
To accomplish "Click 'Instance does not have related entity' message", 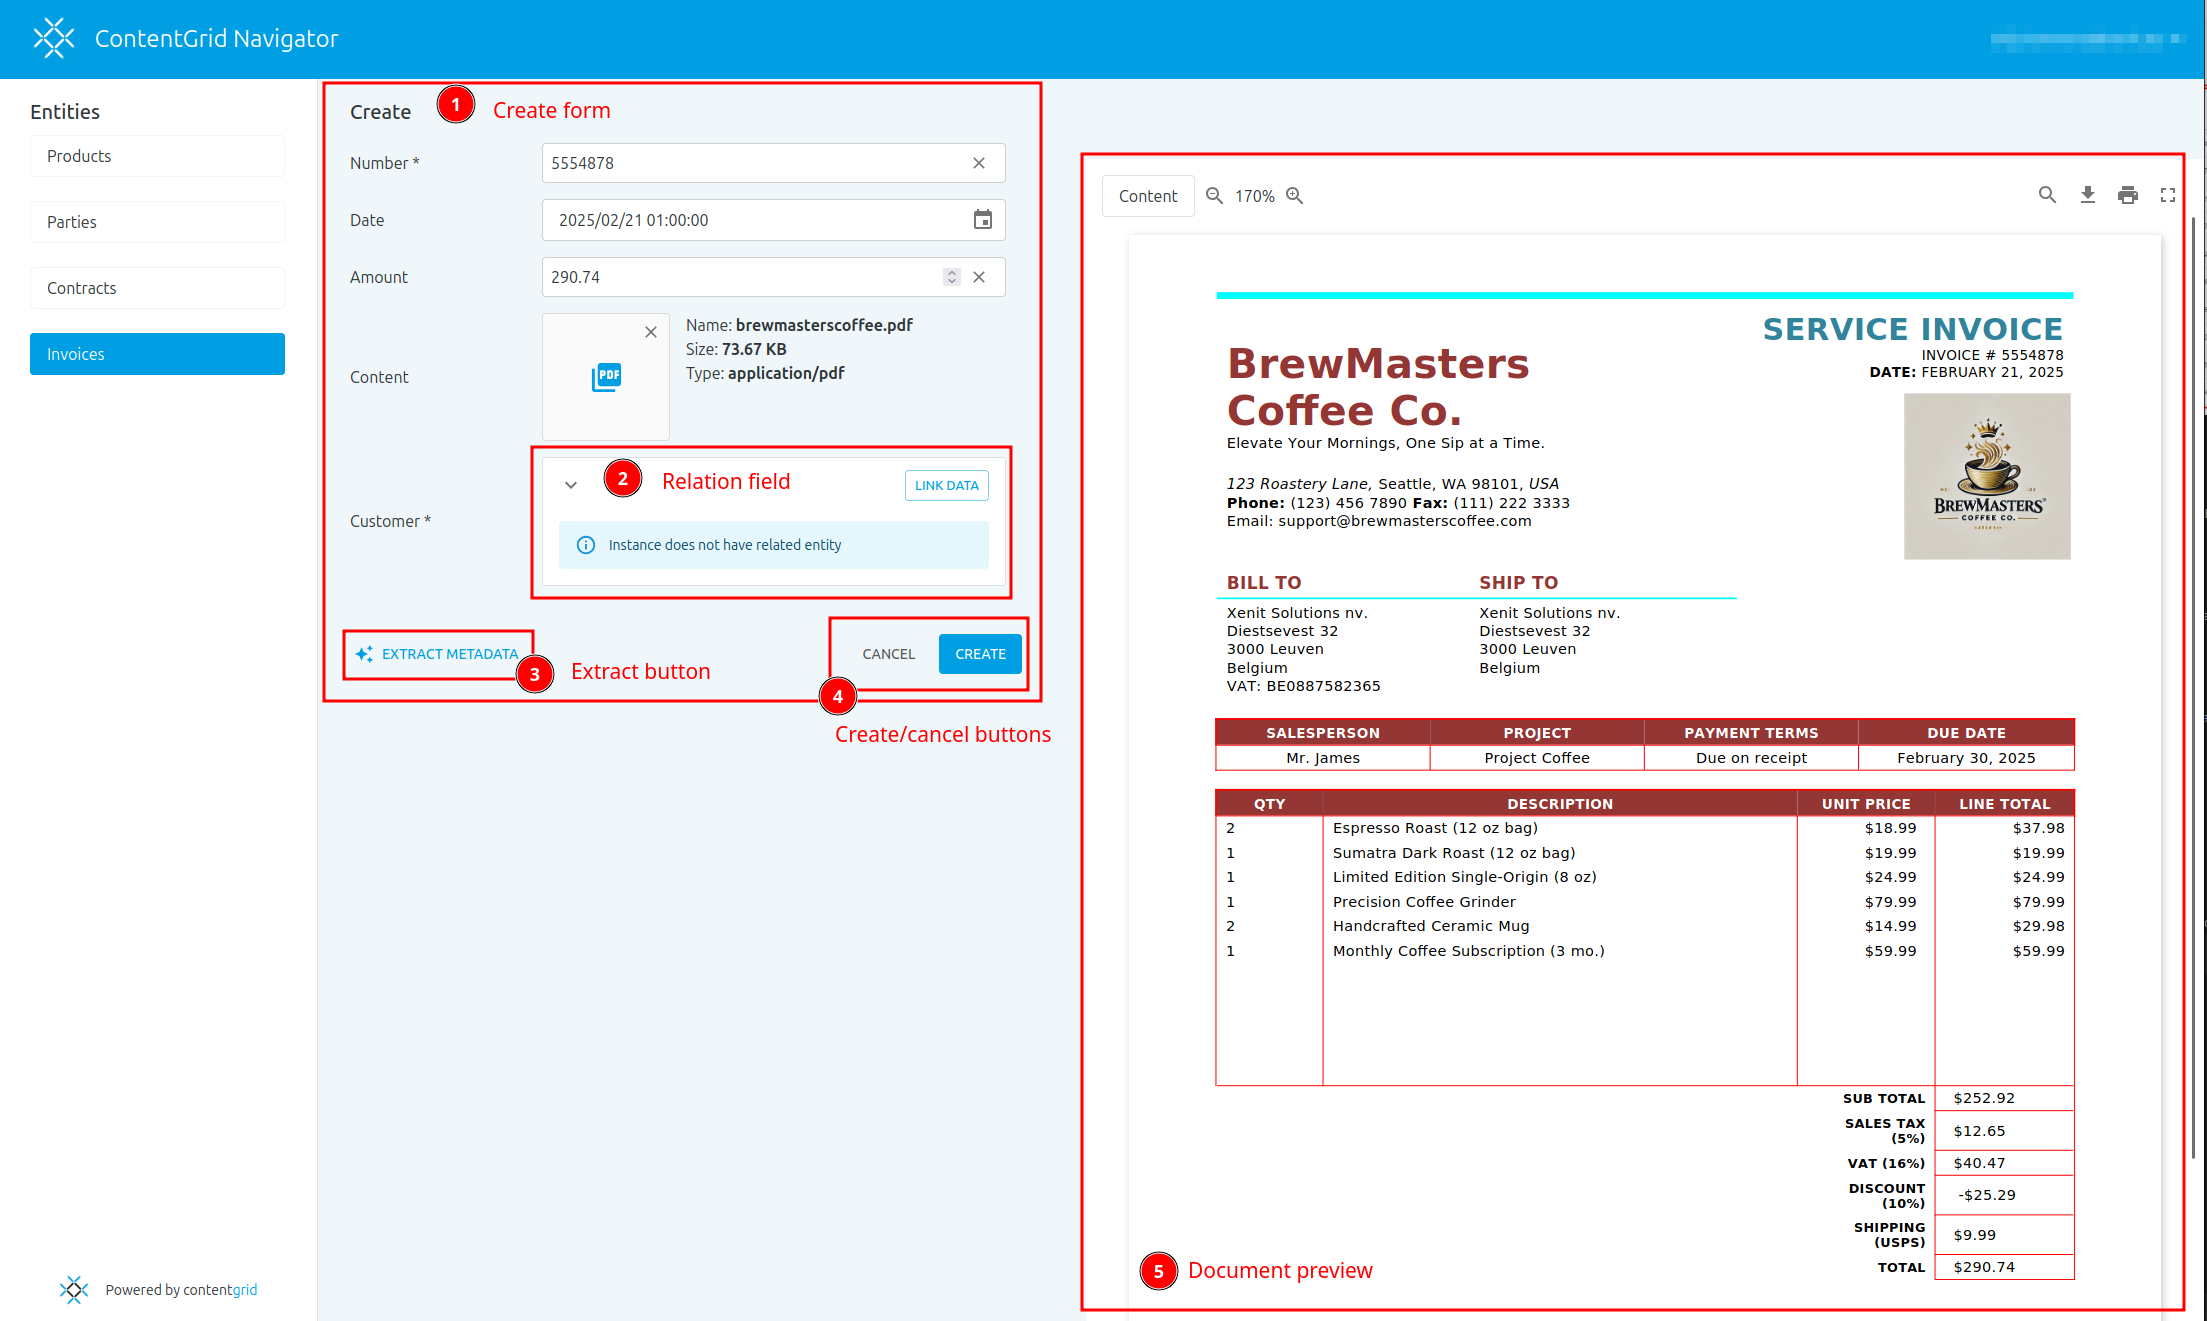I will (x=725, y=545).
